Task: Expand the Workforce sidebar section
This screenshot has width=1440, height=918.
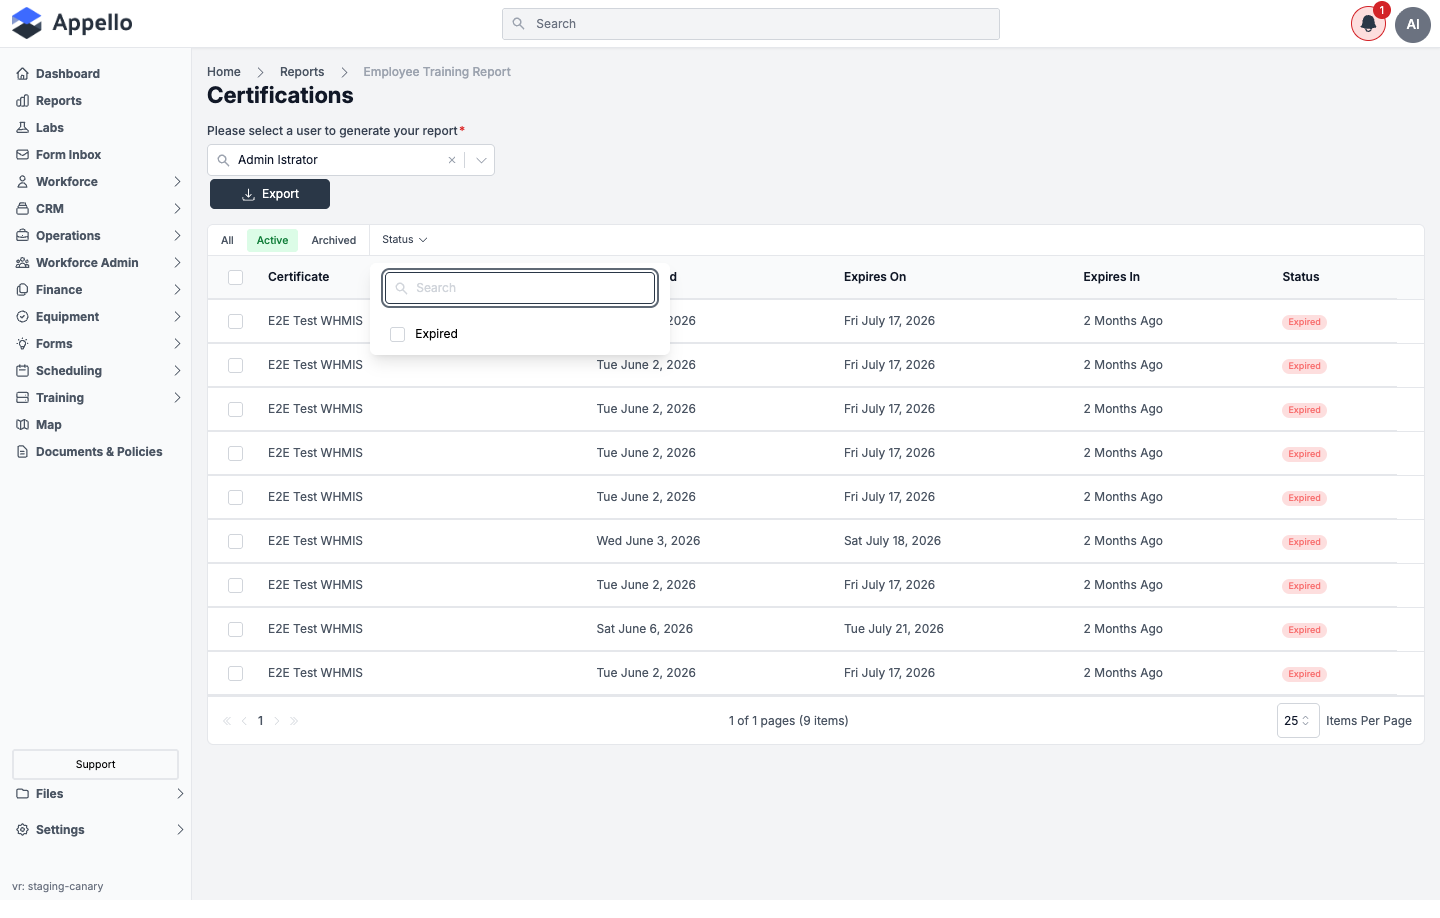Action: click(x=177, y=182)
